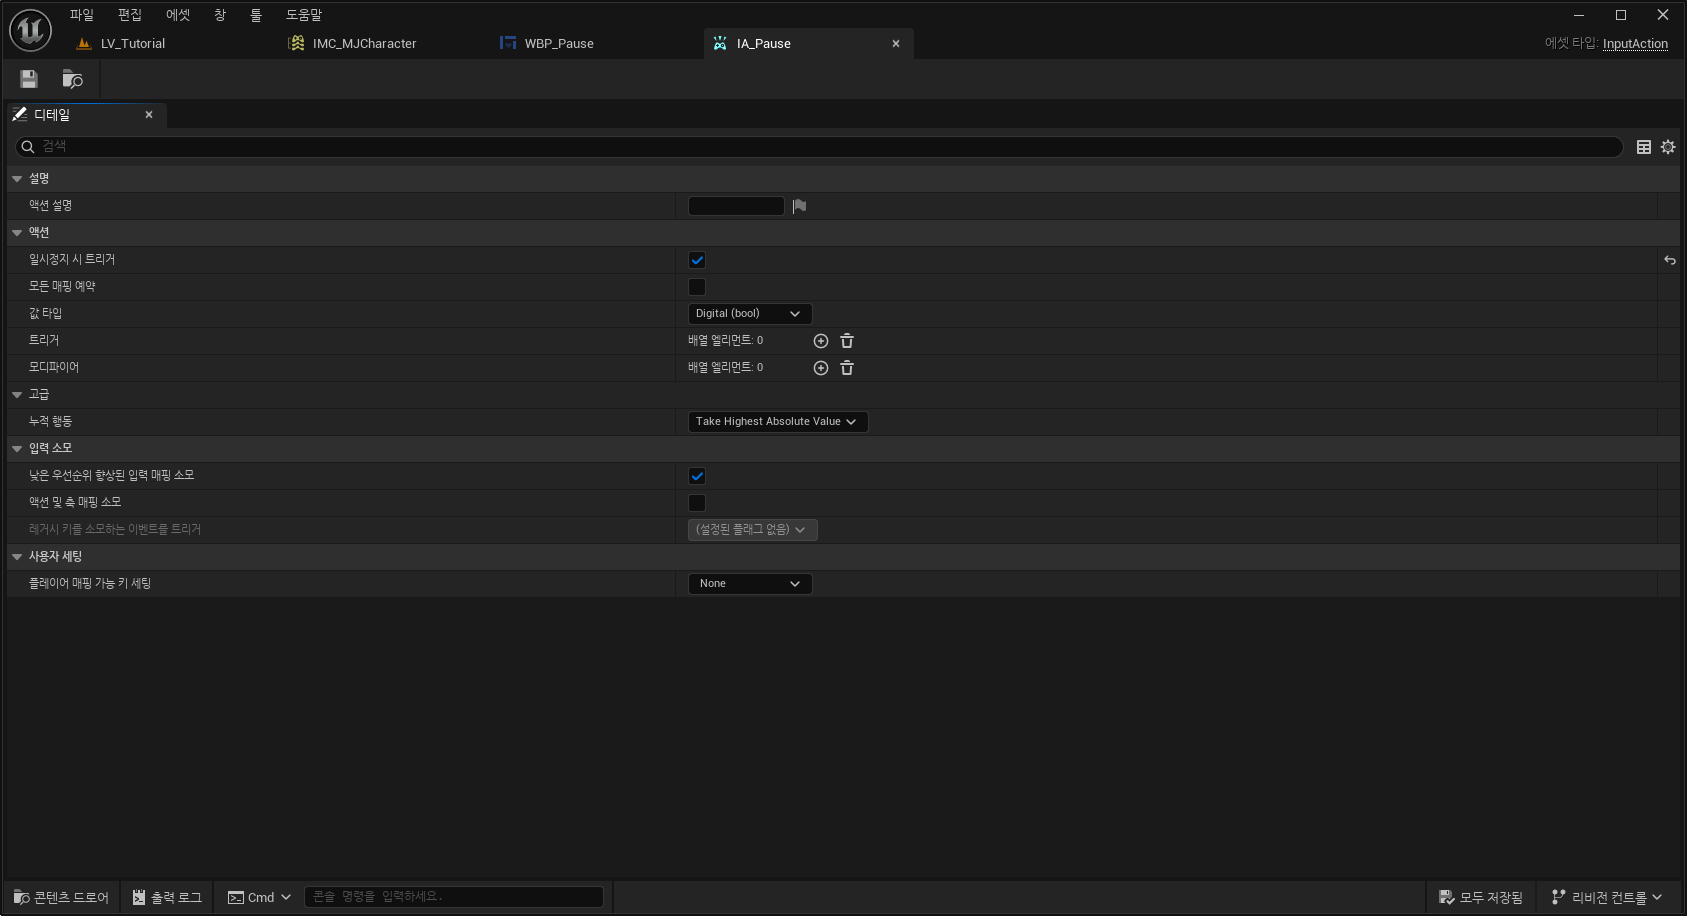Viewport: 1687px width, 916px height.
Task: Open 리비전 컨트롤 revision control menu
Action: 1606,897
